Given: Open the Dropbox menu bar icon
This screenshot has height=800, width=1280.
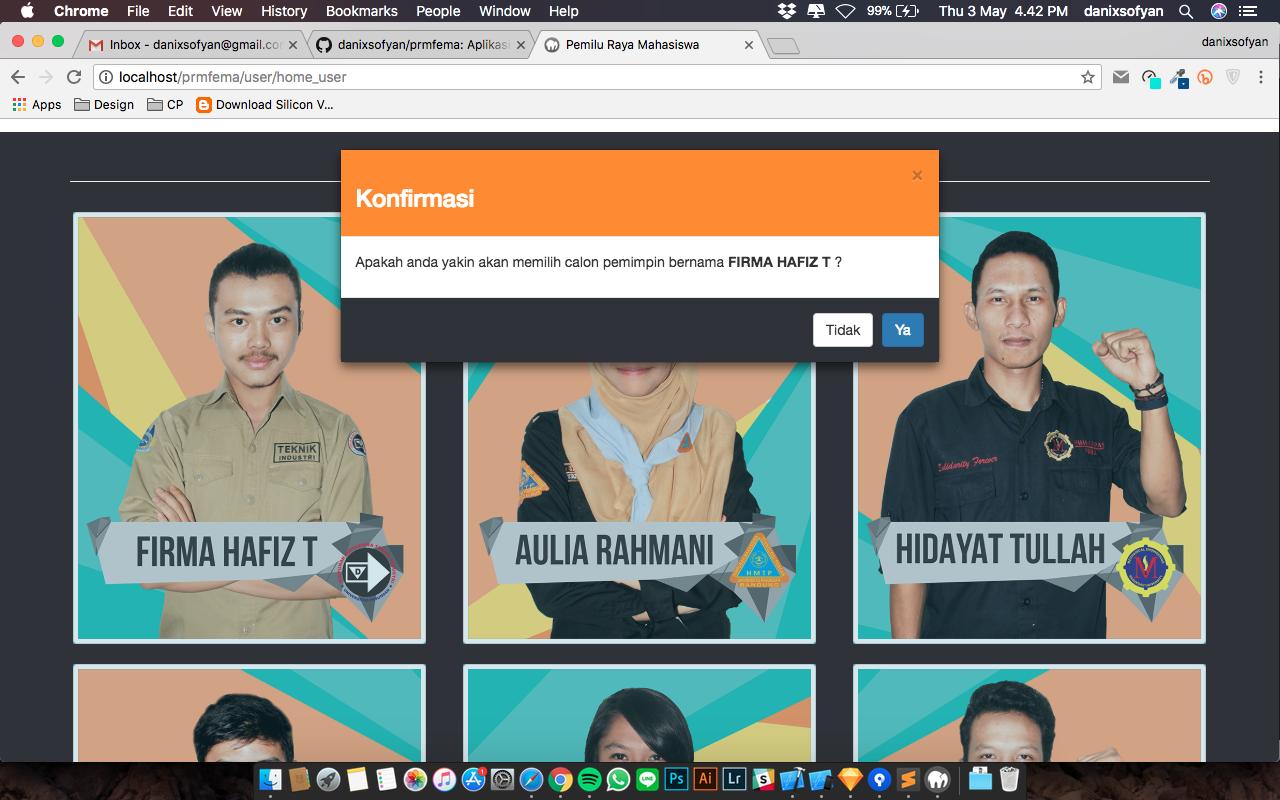Looking at the screenshot, I should [787, 11].
